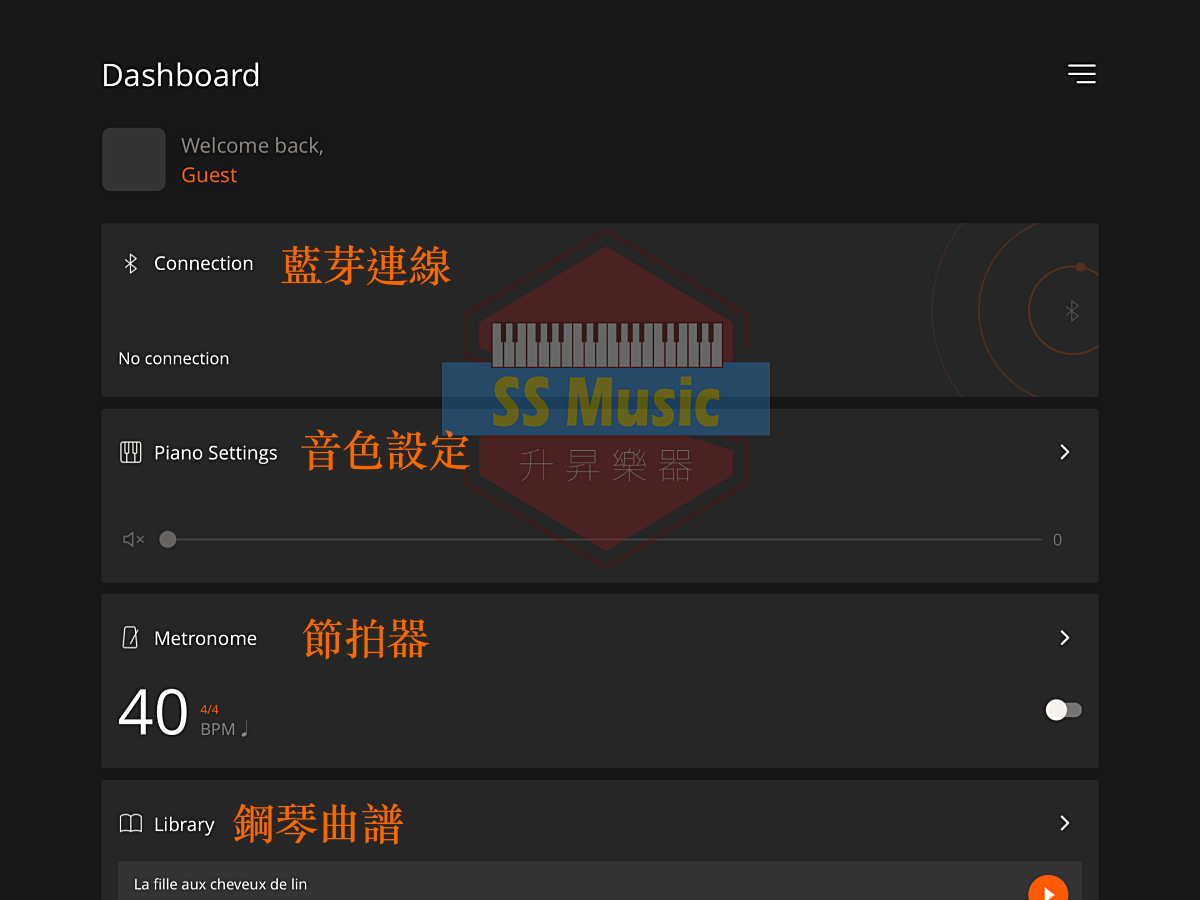
Task: Click the guest profile avatar thumbnail
Action: pos(134,159)
